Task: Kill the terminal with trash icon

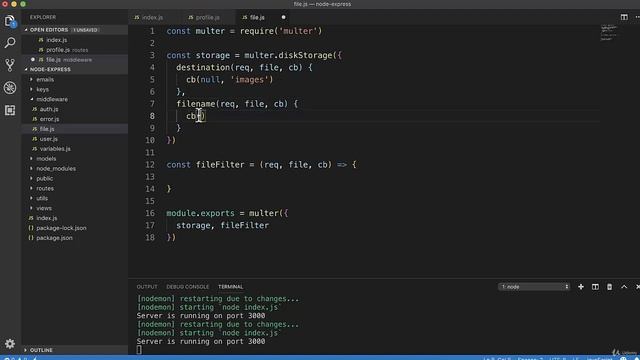Action: tap(609, 287)
